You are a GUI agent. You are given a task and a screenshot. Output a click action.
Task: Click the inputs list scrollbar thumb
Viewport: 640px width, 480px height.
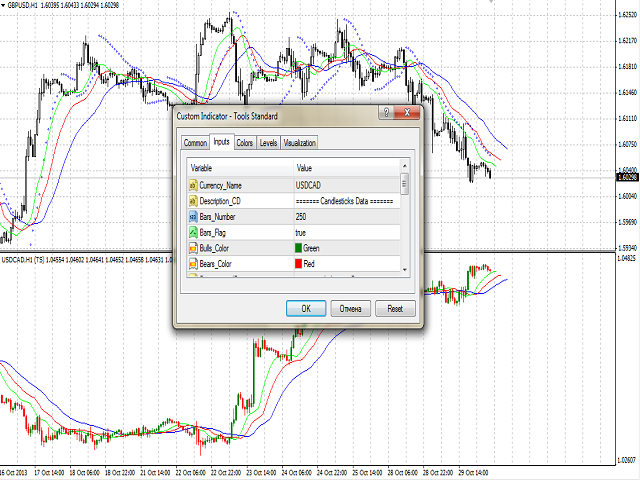[404, 184]
